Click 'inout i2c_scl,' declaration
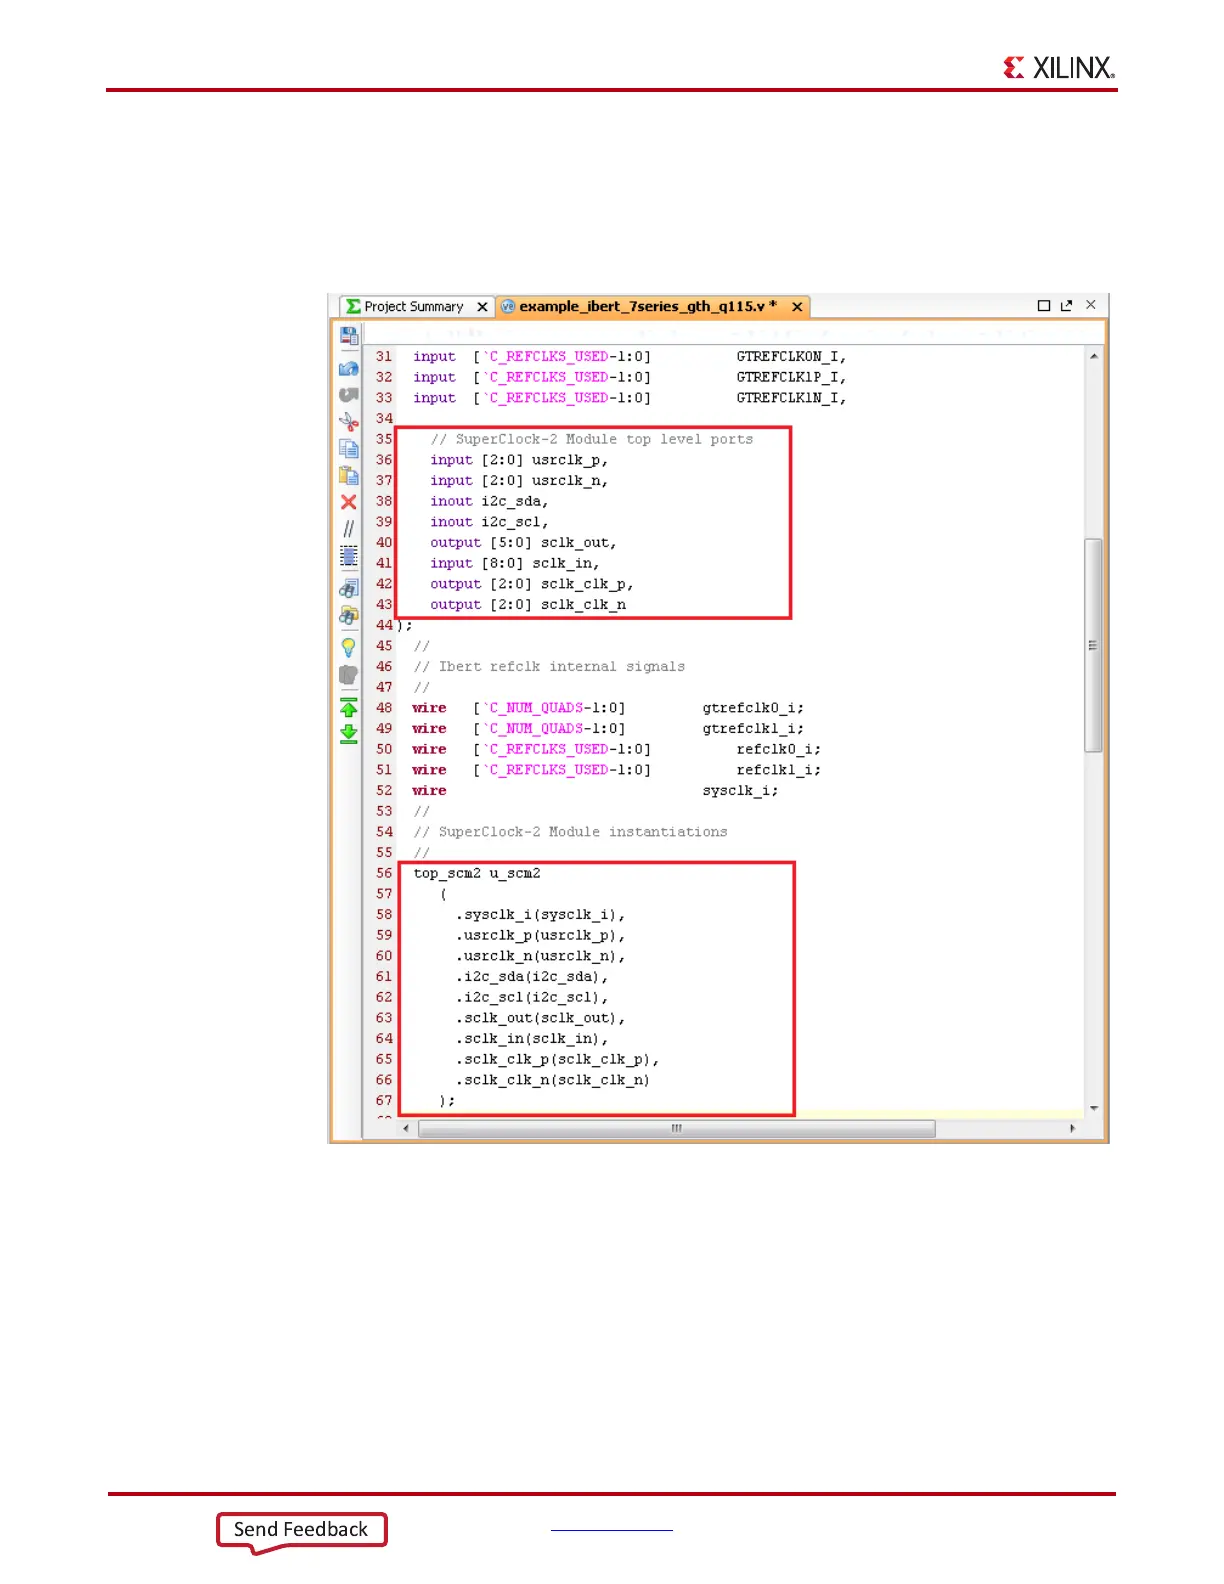This screenshot has width=1224, height=1584. [x=489, y=522]
